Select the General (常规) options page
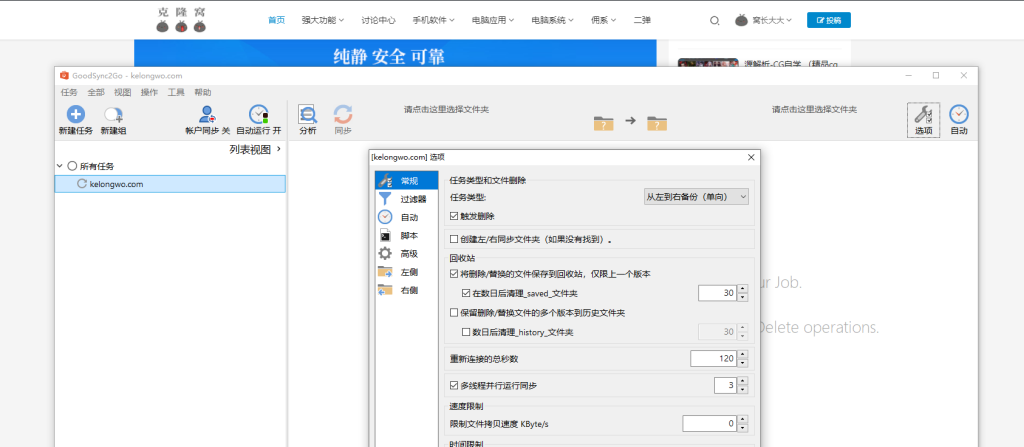 tap(405, 181)
